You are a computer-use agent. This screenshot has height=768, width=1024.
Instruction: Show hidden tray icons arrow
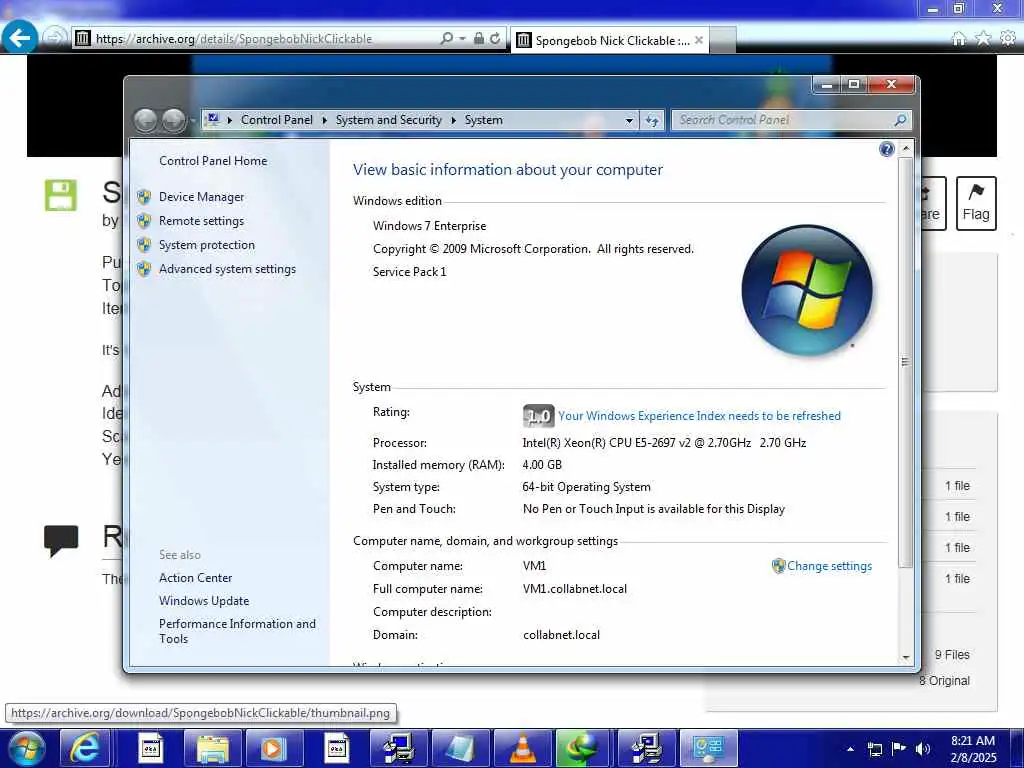click(x=850, y=749)
